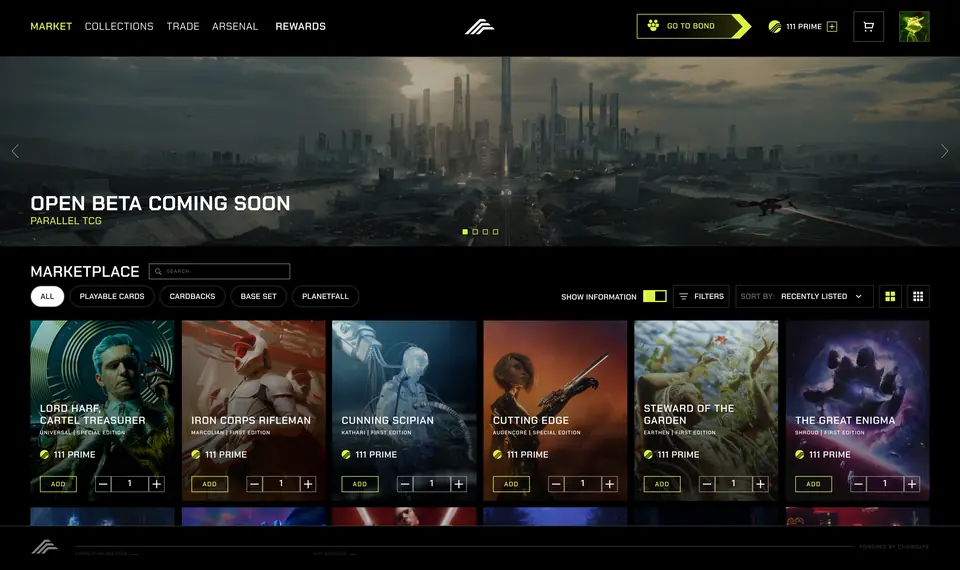Decrease quantity for Iron Corps Rifleman
This screenshot has height=570, width=960.
pyautogui.click(x=255, y=484)
